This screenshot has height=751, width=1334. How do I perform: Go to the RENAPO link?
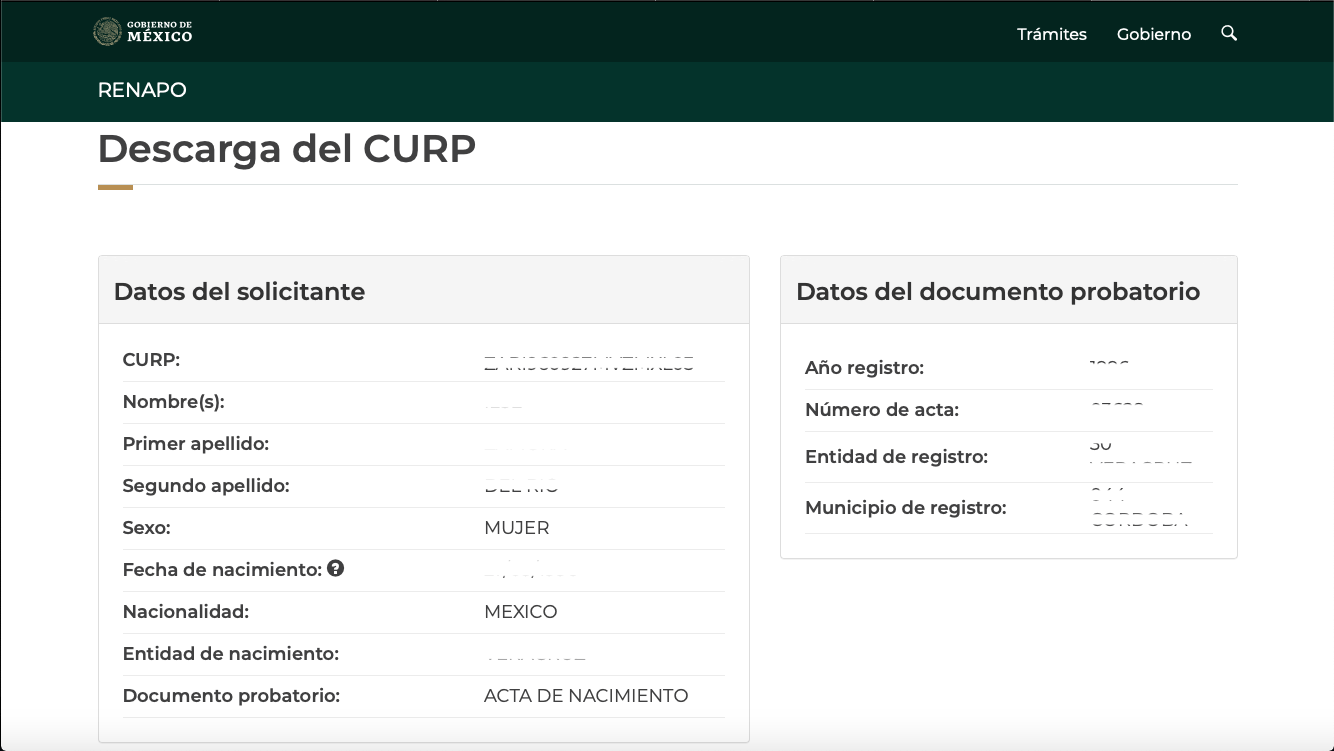(x=142, y=90)
